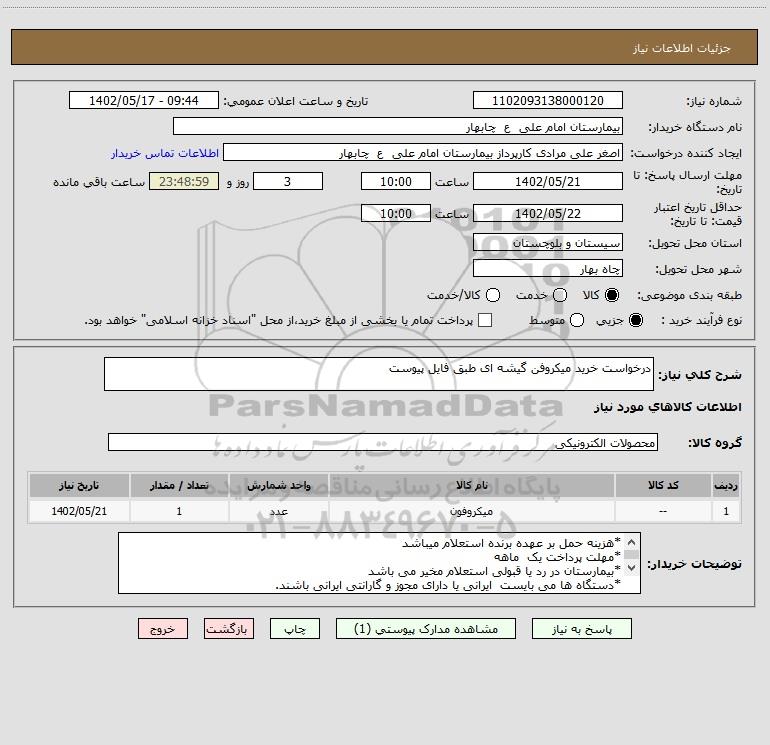Click the price validity date 1402/05/22 field
Viewport: 770px width, 745px height.
(x=548, y=213)
